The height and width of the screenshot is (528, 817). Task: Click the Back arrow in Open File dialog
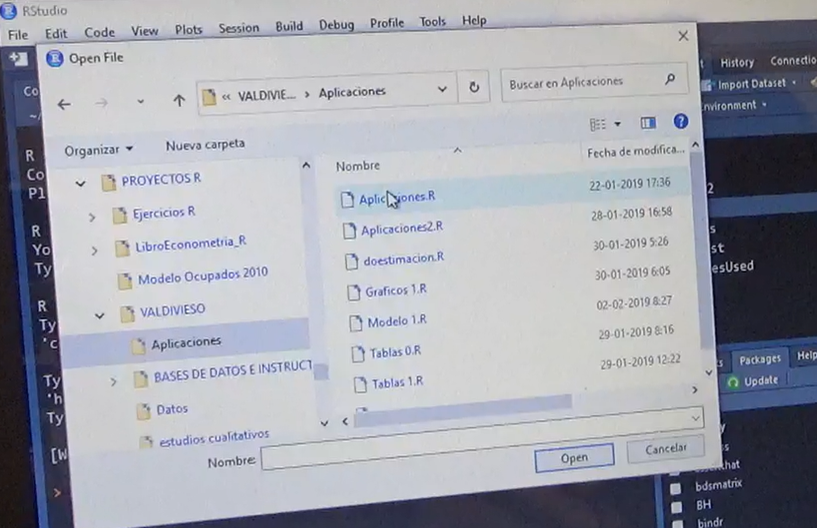point(64,105)
